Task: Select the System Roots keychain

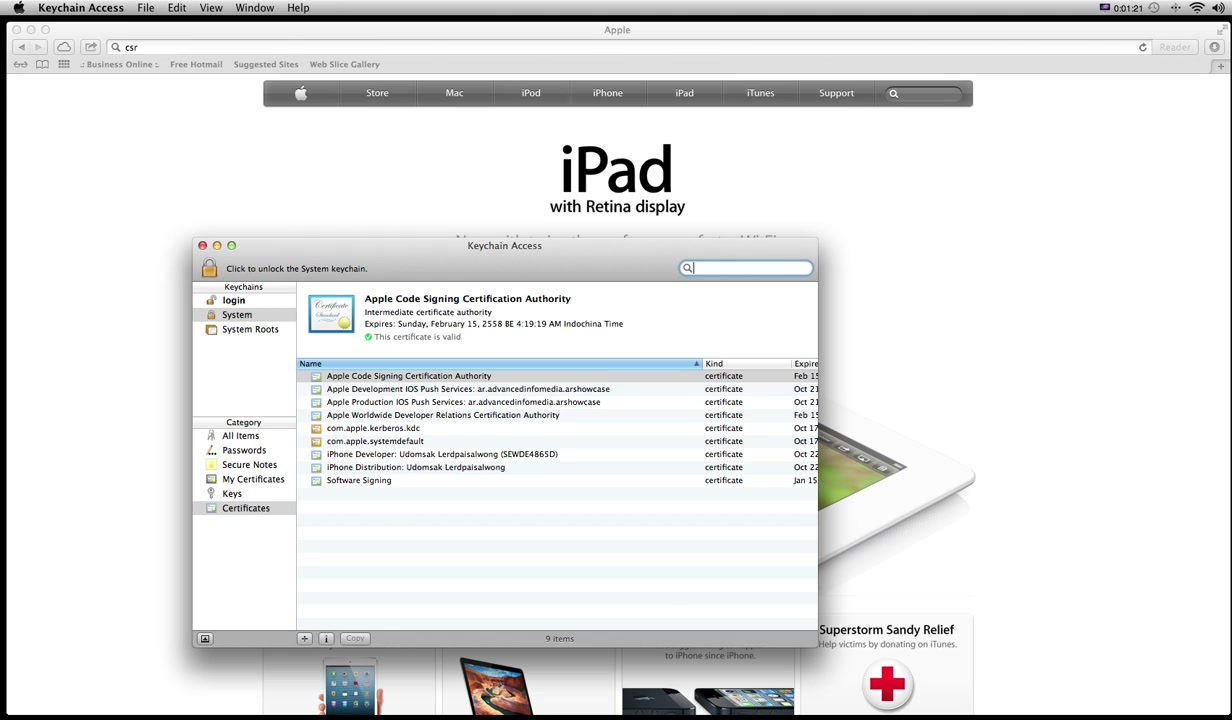Action: click(x=250, y=329)
